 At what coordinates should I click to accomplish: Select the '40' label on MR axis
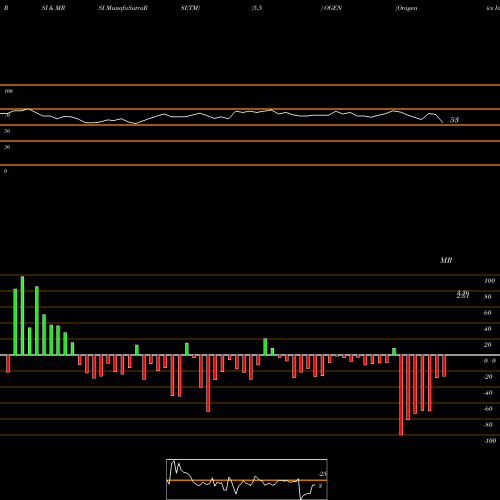[x=487, y=329]
